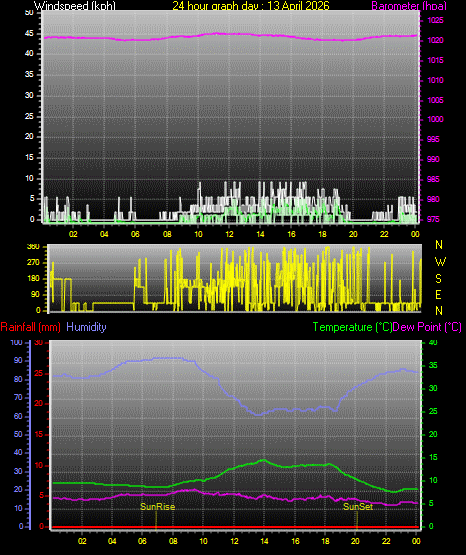Click the 12 hour tick on windspeed chart
Image resolution: width=466 pixels, height=555 pixels.
point(229,234)
